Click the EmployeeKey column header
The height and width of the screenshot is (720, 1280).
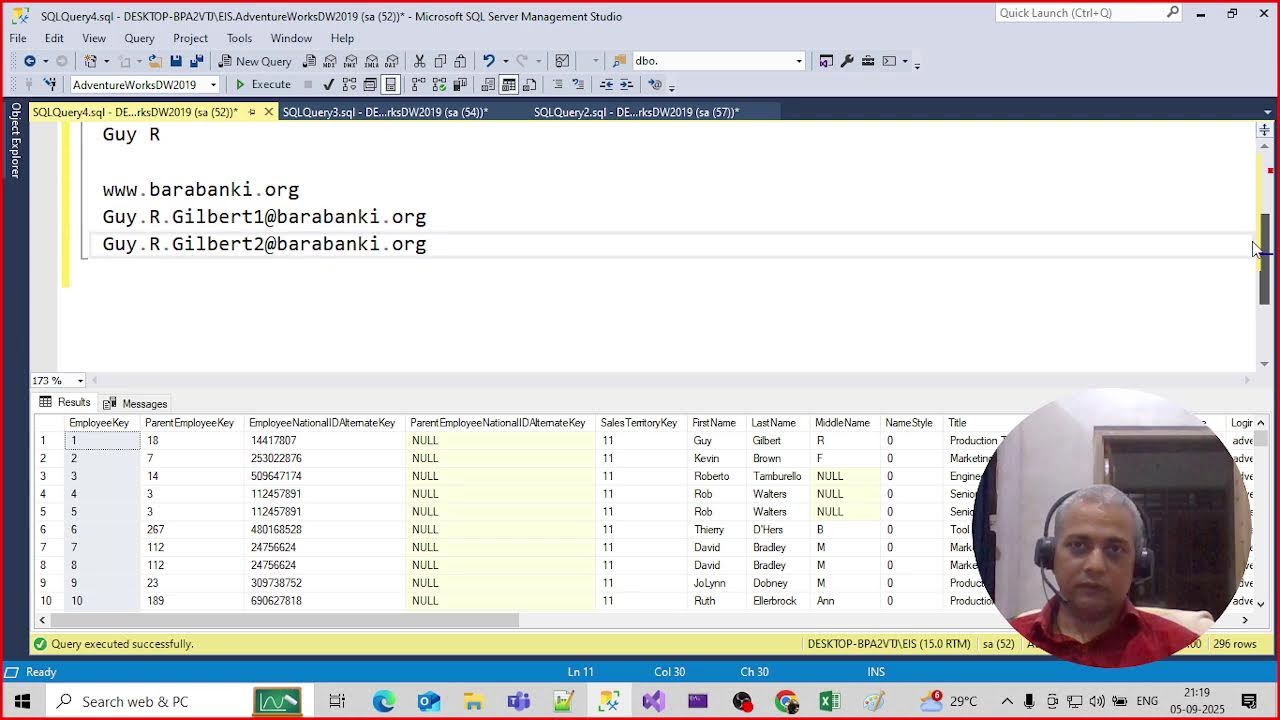coord(99,423)
